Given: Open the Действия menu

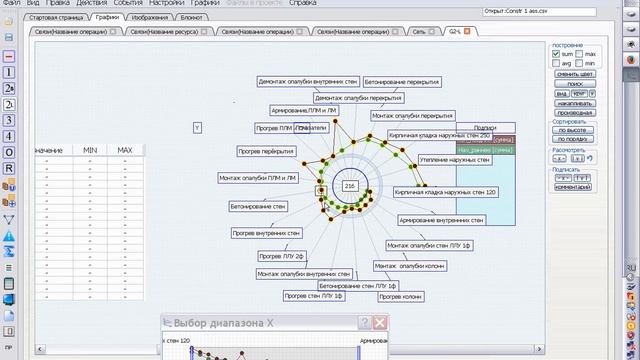Looking at the screenshot, I should coord(91,3).
